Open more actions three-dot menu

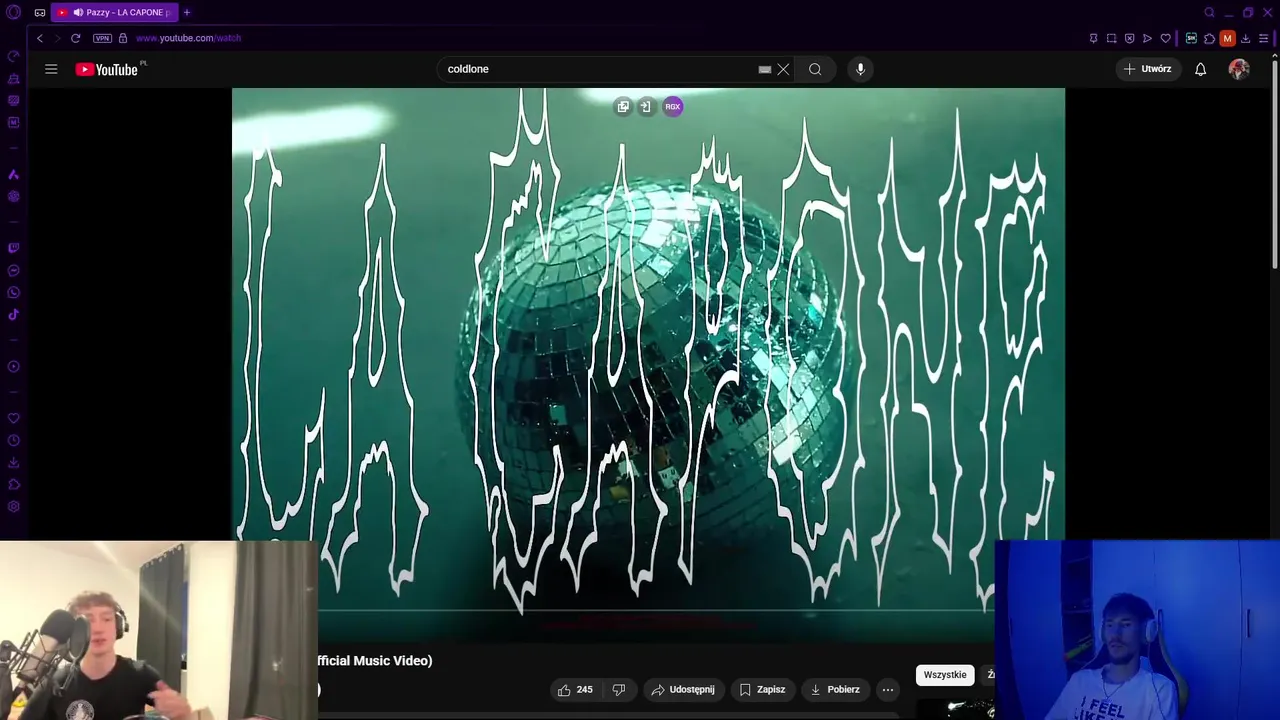[x=888, y=689]
